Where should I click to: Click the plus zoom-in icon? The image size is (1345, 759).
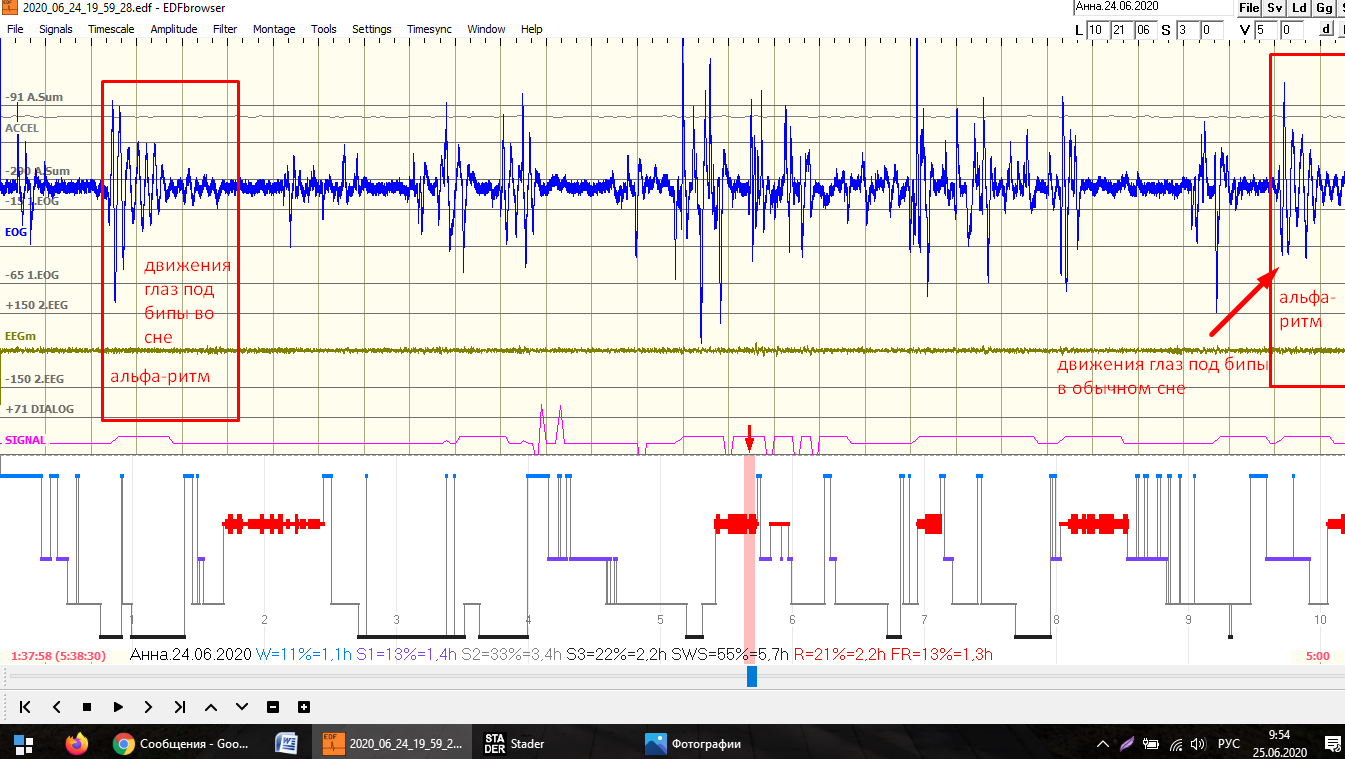pos(304,707)
